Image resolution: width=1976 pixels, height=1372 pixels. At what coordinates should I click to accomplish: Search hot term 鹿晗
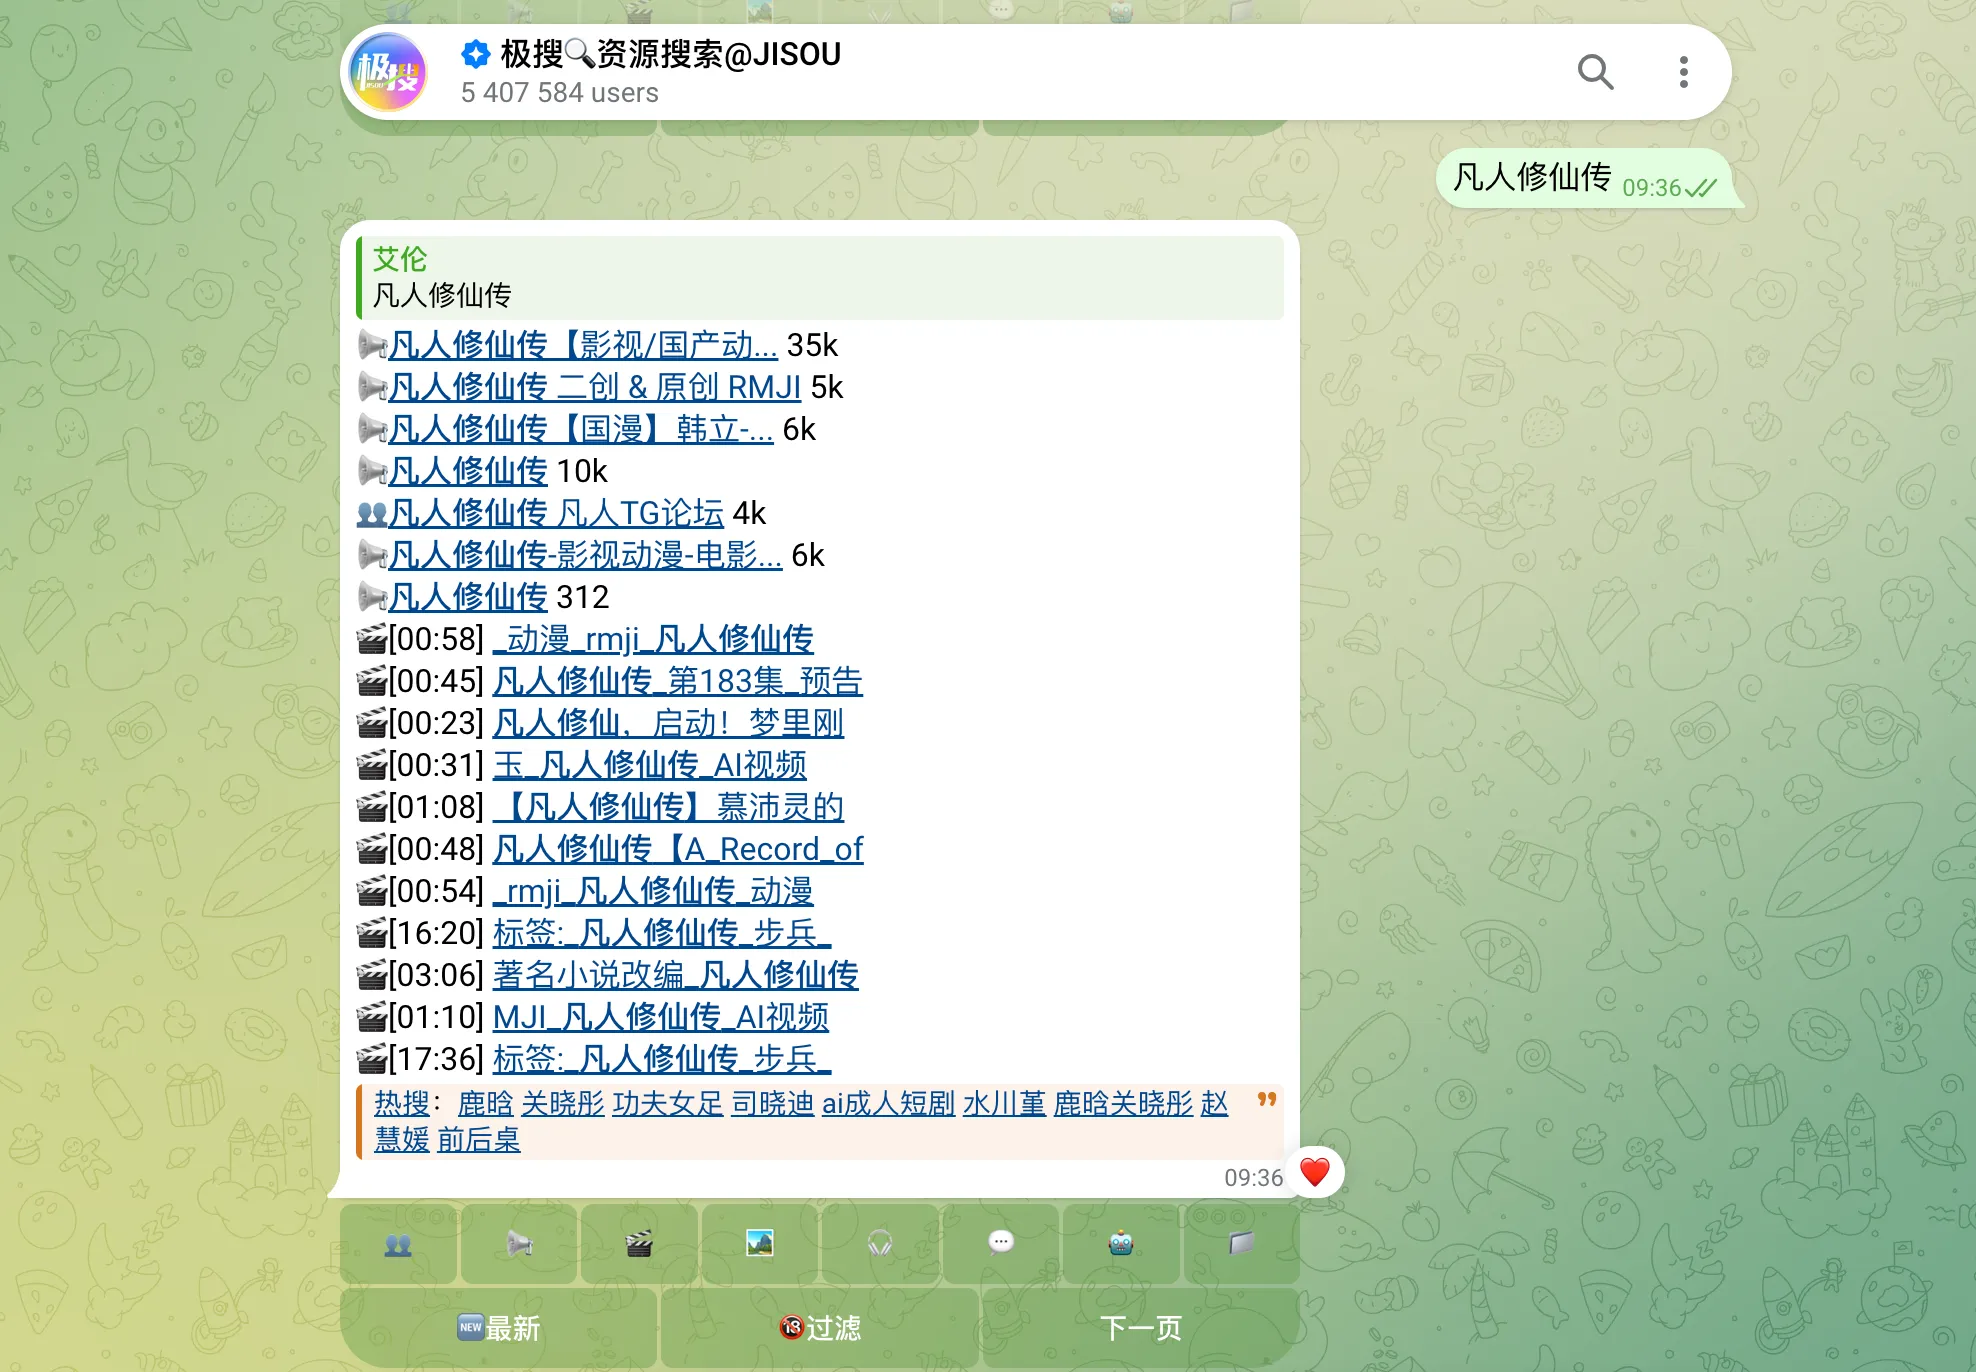tap(485, 1103)
